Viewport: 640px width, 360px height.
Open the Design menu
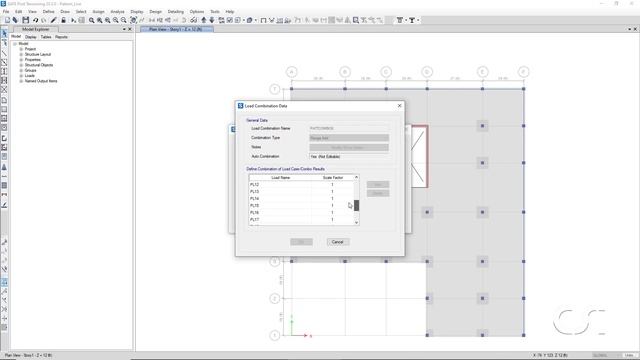[156, 11]
